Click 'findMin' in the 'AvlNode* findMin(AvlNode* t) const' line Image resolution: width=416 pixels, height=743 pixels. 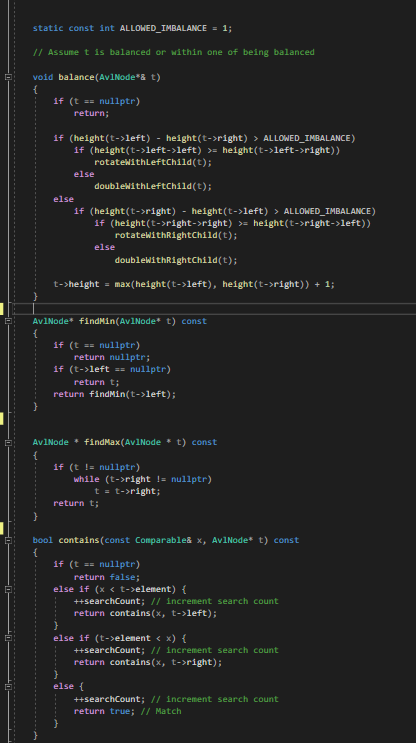click(x=97, y=321)
